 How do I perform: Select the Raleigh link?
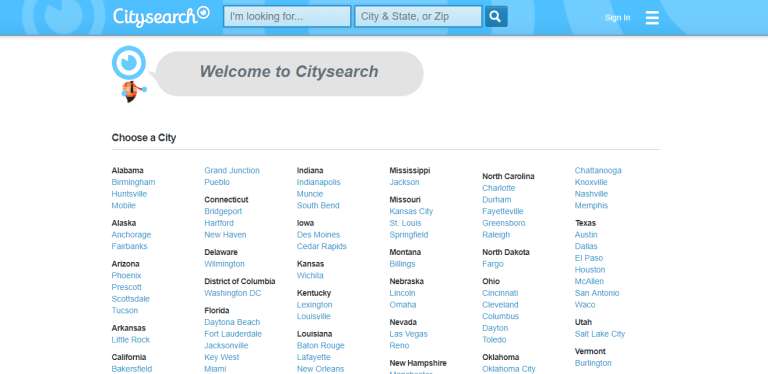(496, 235)
